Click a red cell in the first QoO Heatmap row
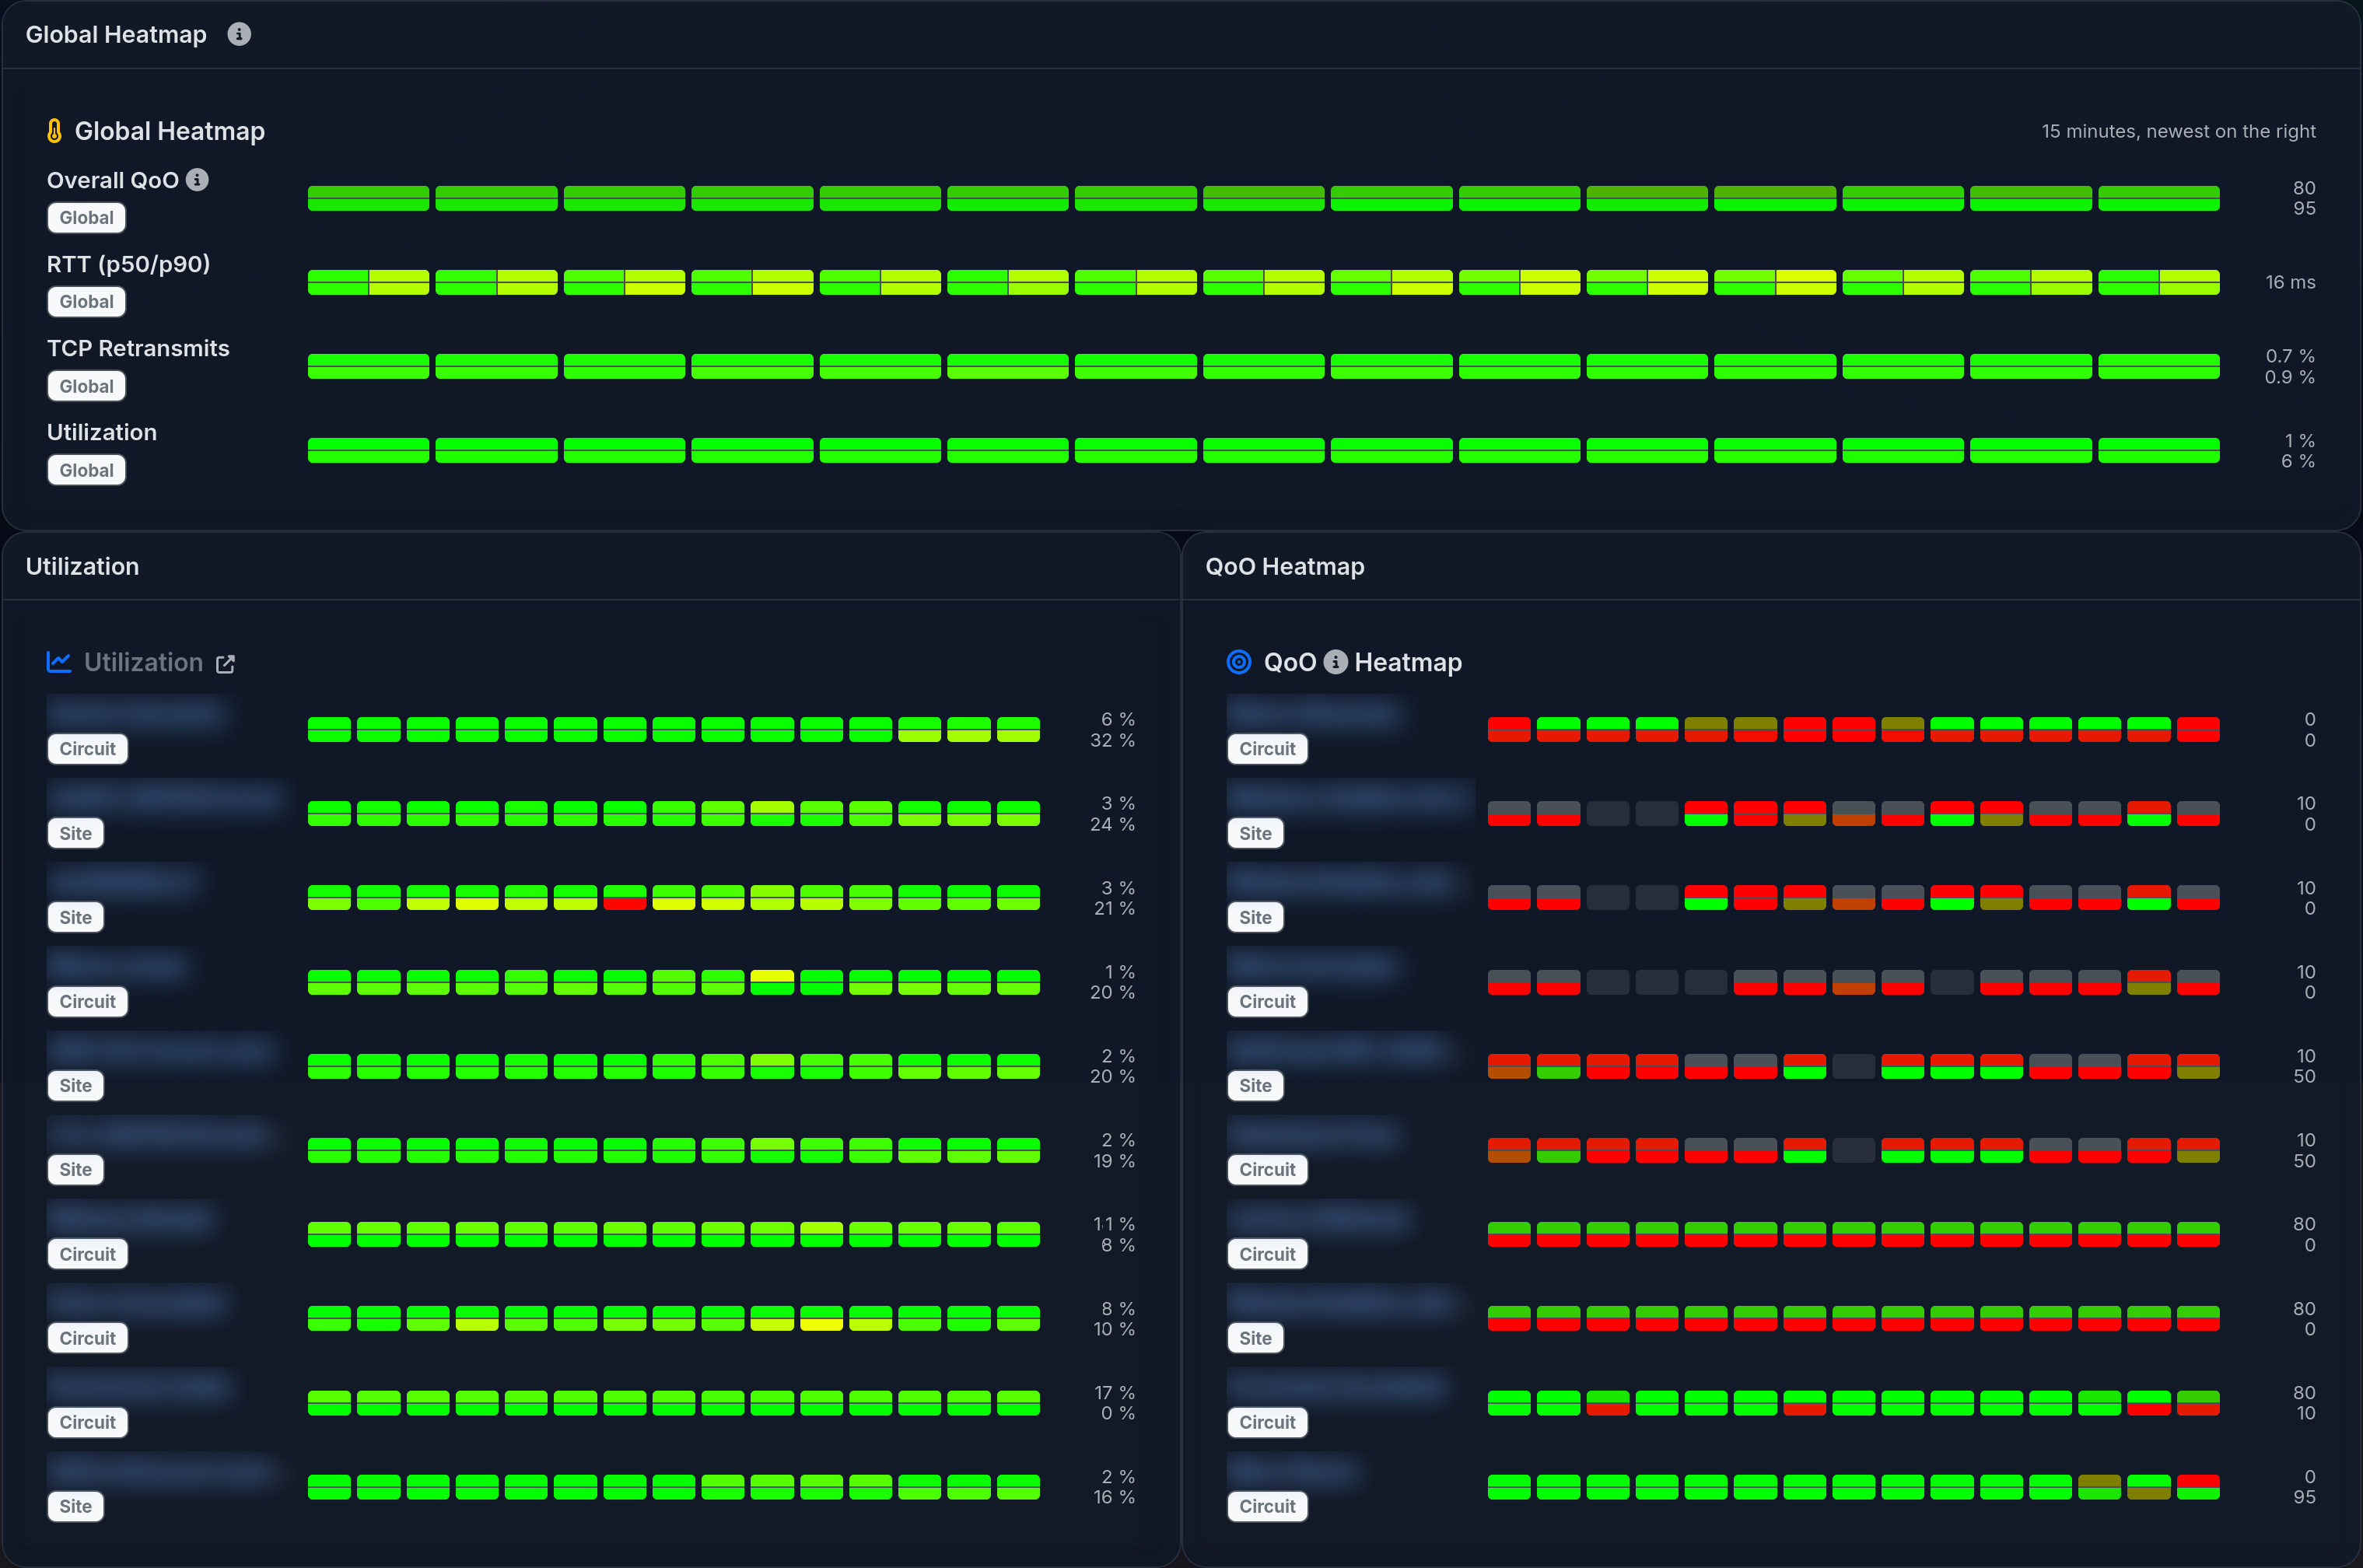Image resolution: width=2363 pixels, height=1568 pixels. (1510, 730)
